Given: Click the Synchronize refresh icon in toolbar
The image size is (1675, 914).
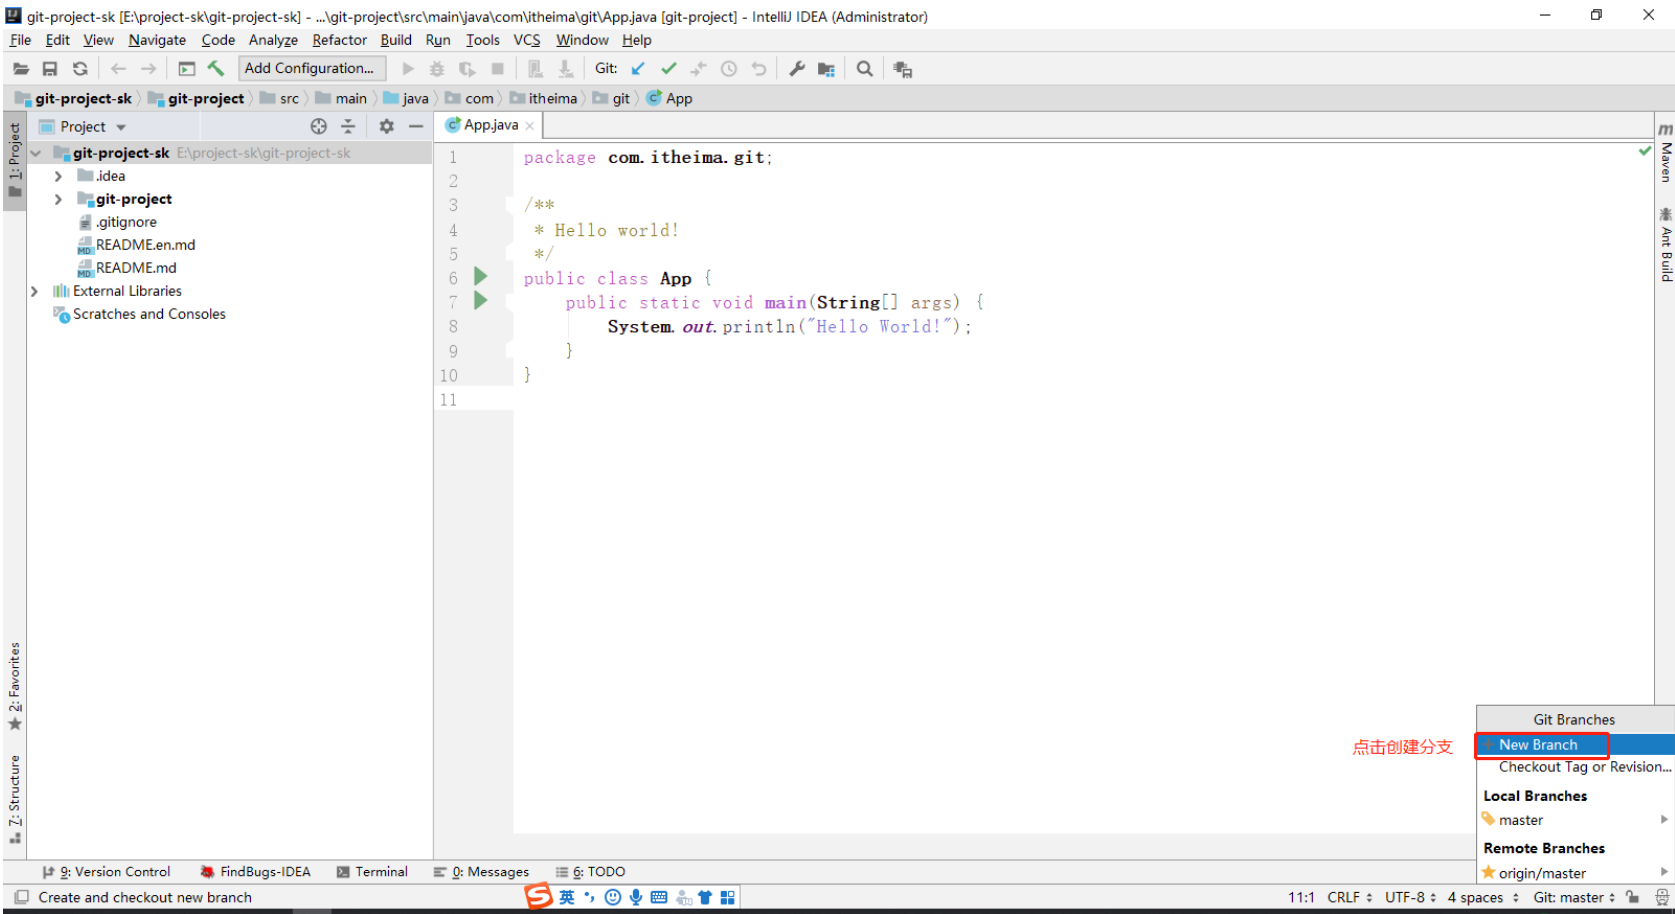Looking at the screenshot, I should 80,69.
